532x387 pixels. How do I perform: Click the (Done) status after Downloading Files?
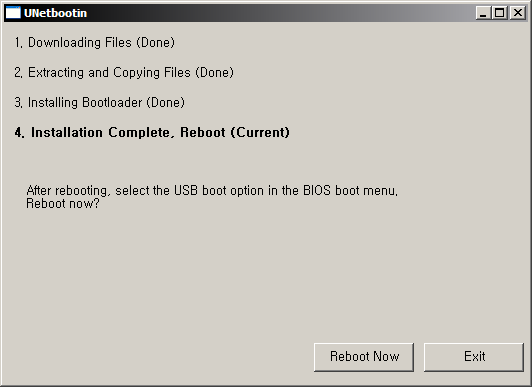[x=156, y=43]
